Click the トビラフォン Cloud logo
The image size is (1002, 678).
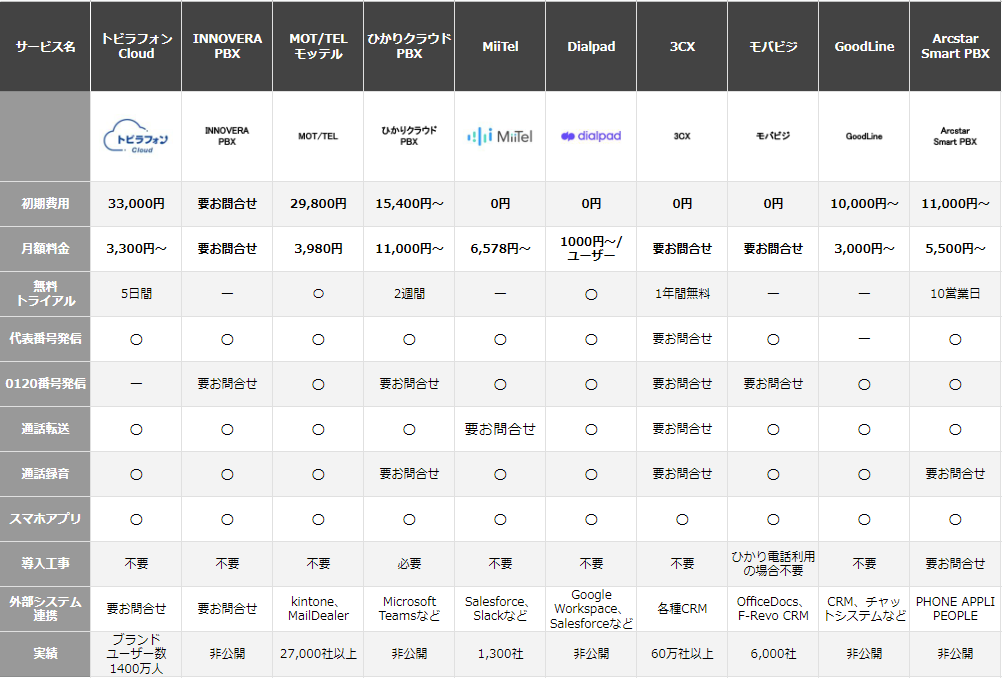(x=136, y=137)
